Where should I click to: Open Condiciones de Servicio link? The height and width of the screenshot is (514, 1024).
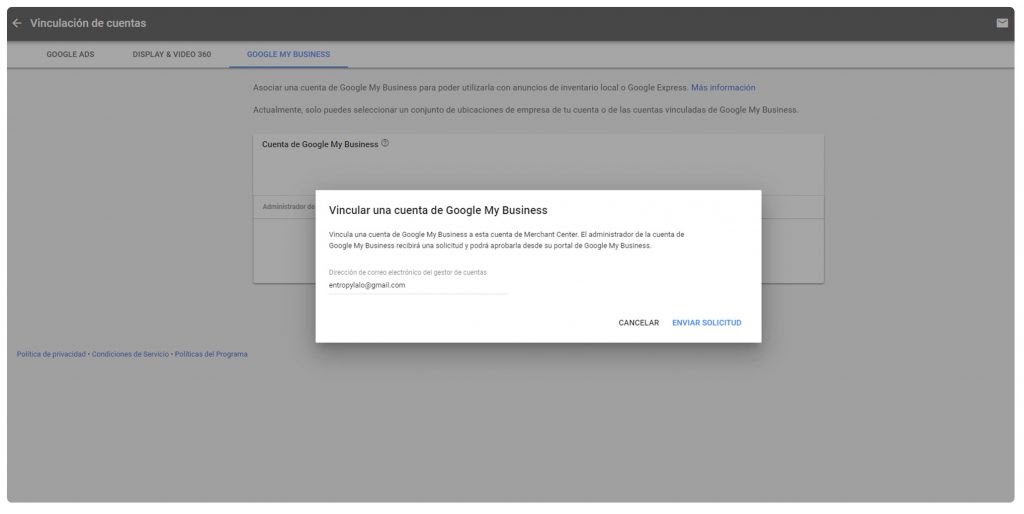click(x=130, y=354)
